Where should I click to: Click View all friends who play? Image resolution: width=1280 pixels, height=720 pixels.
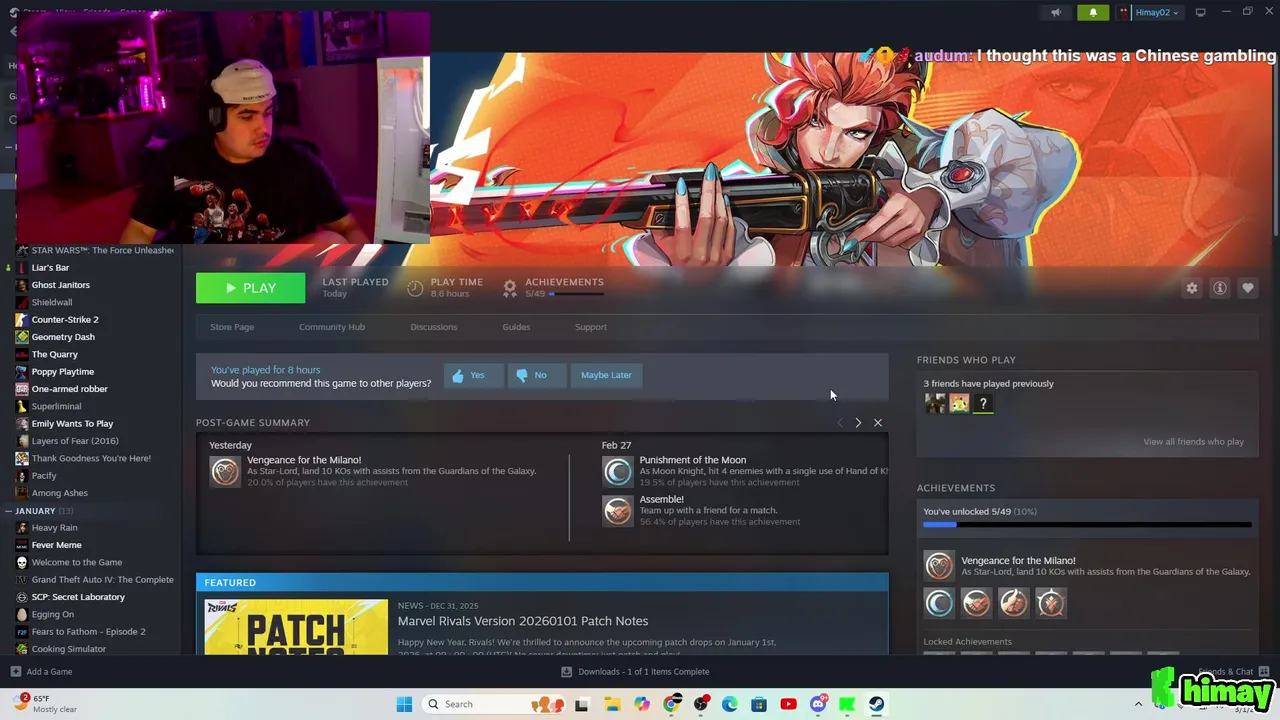1193,442
